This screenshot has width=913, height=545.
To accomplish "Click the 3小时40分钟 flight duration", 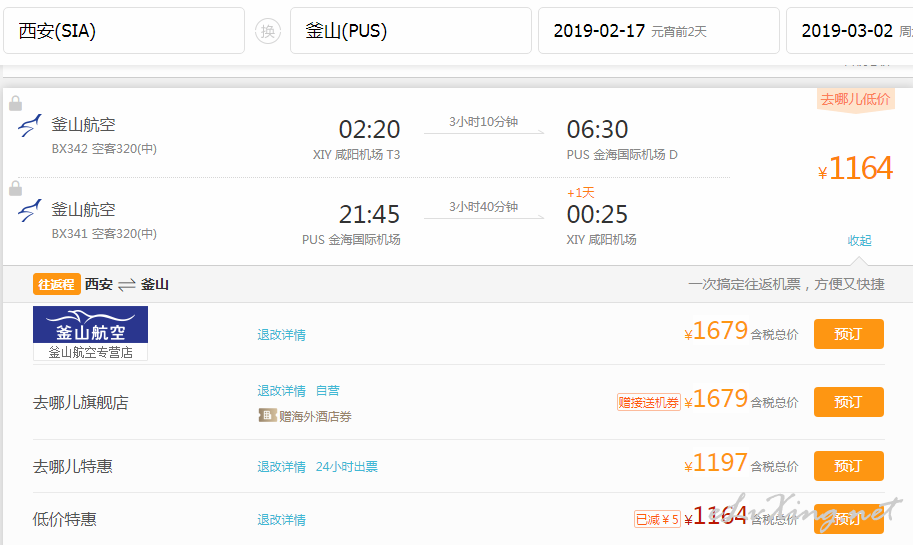I will tap(483, 207).
